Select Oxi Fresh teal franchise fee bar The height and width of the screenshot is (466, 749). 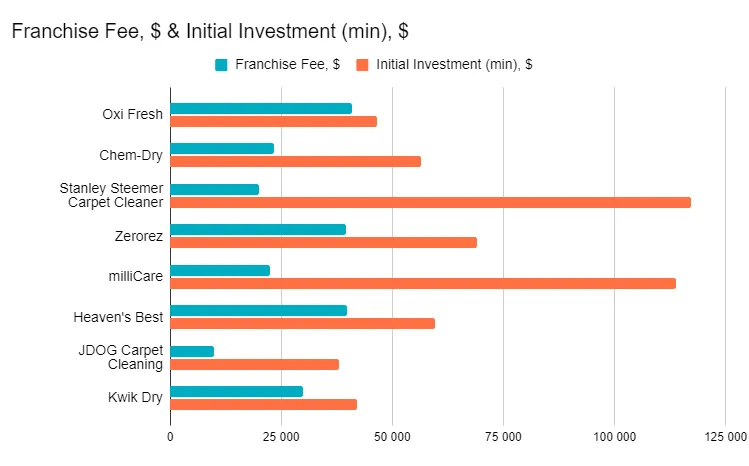[x=260, y=108]
